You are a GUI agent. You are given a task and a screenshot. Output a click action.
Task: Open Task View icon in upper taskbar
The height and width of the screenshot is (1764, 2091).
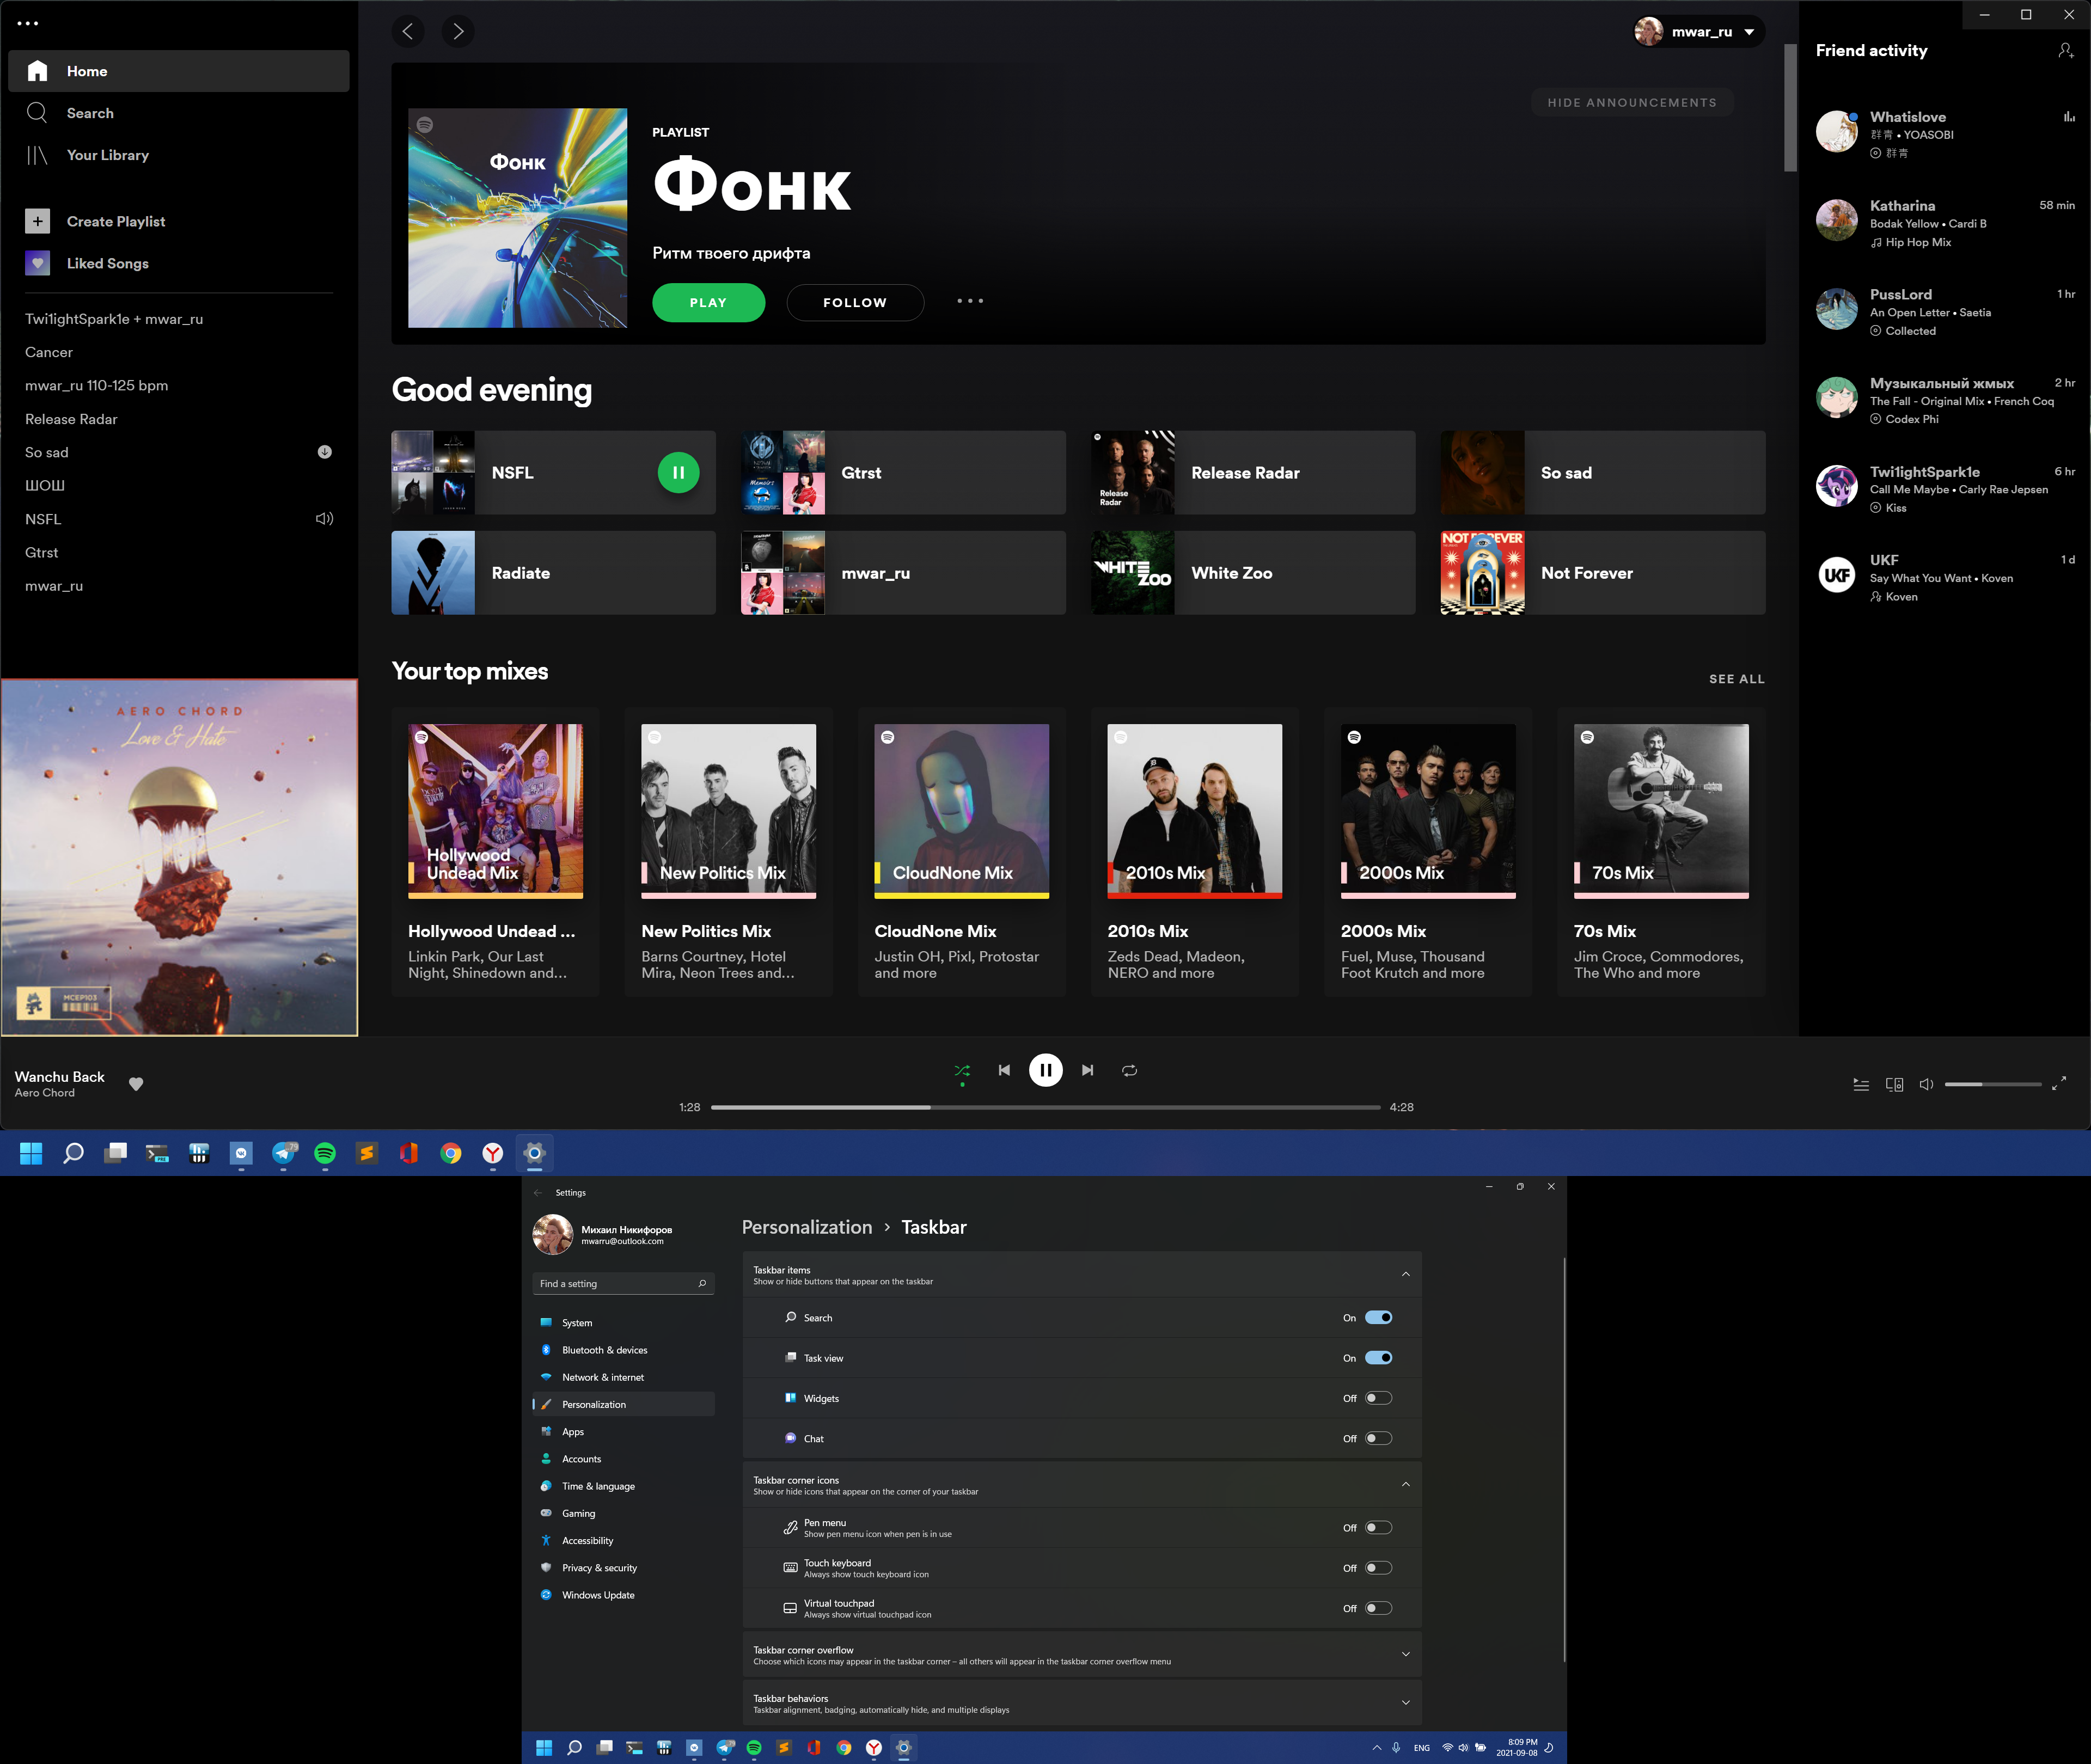[x=116, y=1153]
